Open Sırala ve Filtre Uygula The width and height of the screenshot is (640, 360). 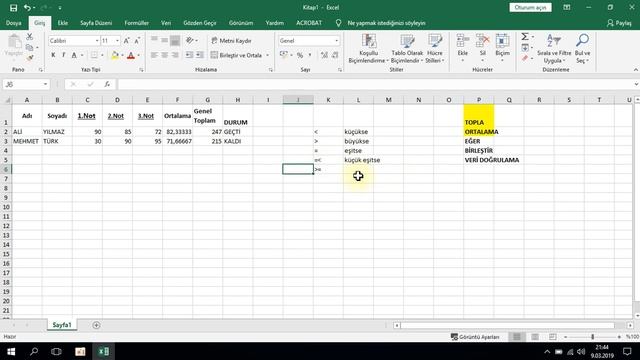554,49
